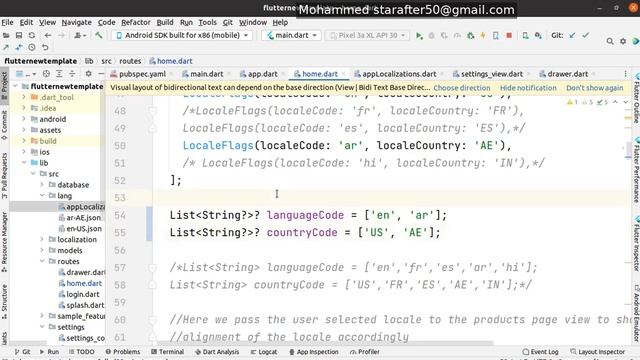640x360 pixels.
Task: Switch to the appLocalizations.dart tab
Action: [399, 74]
